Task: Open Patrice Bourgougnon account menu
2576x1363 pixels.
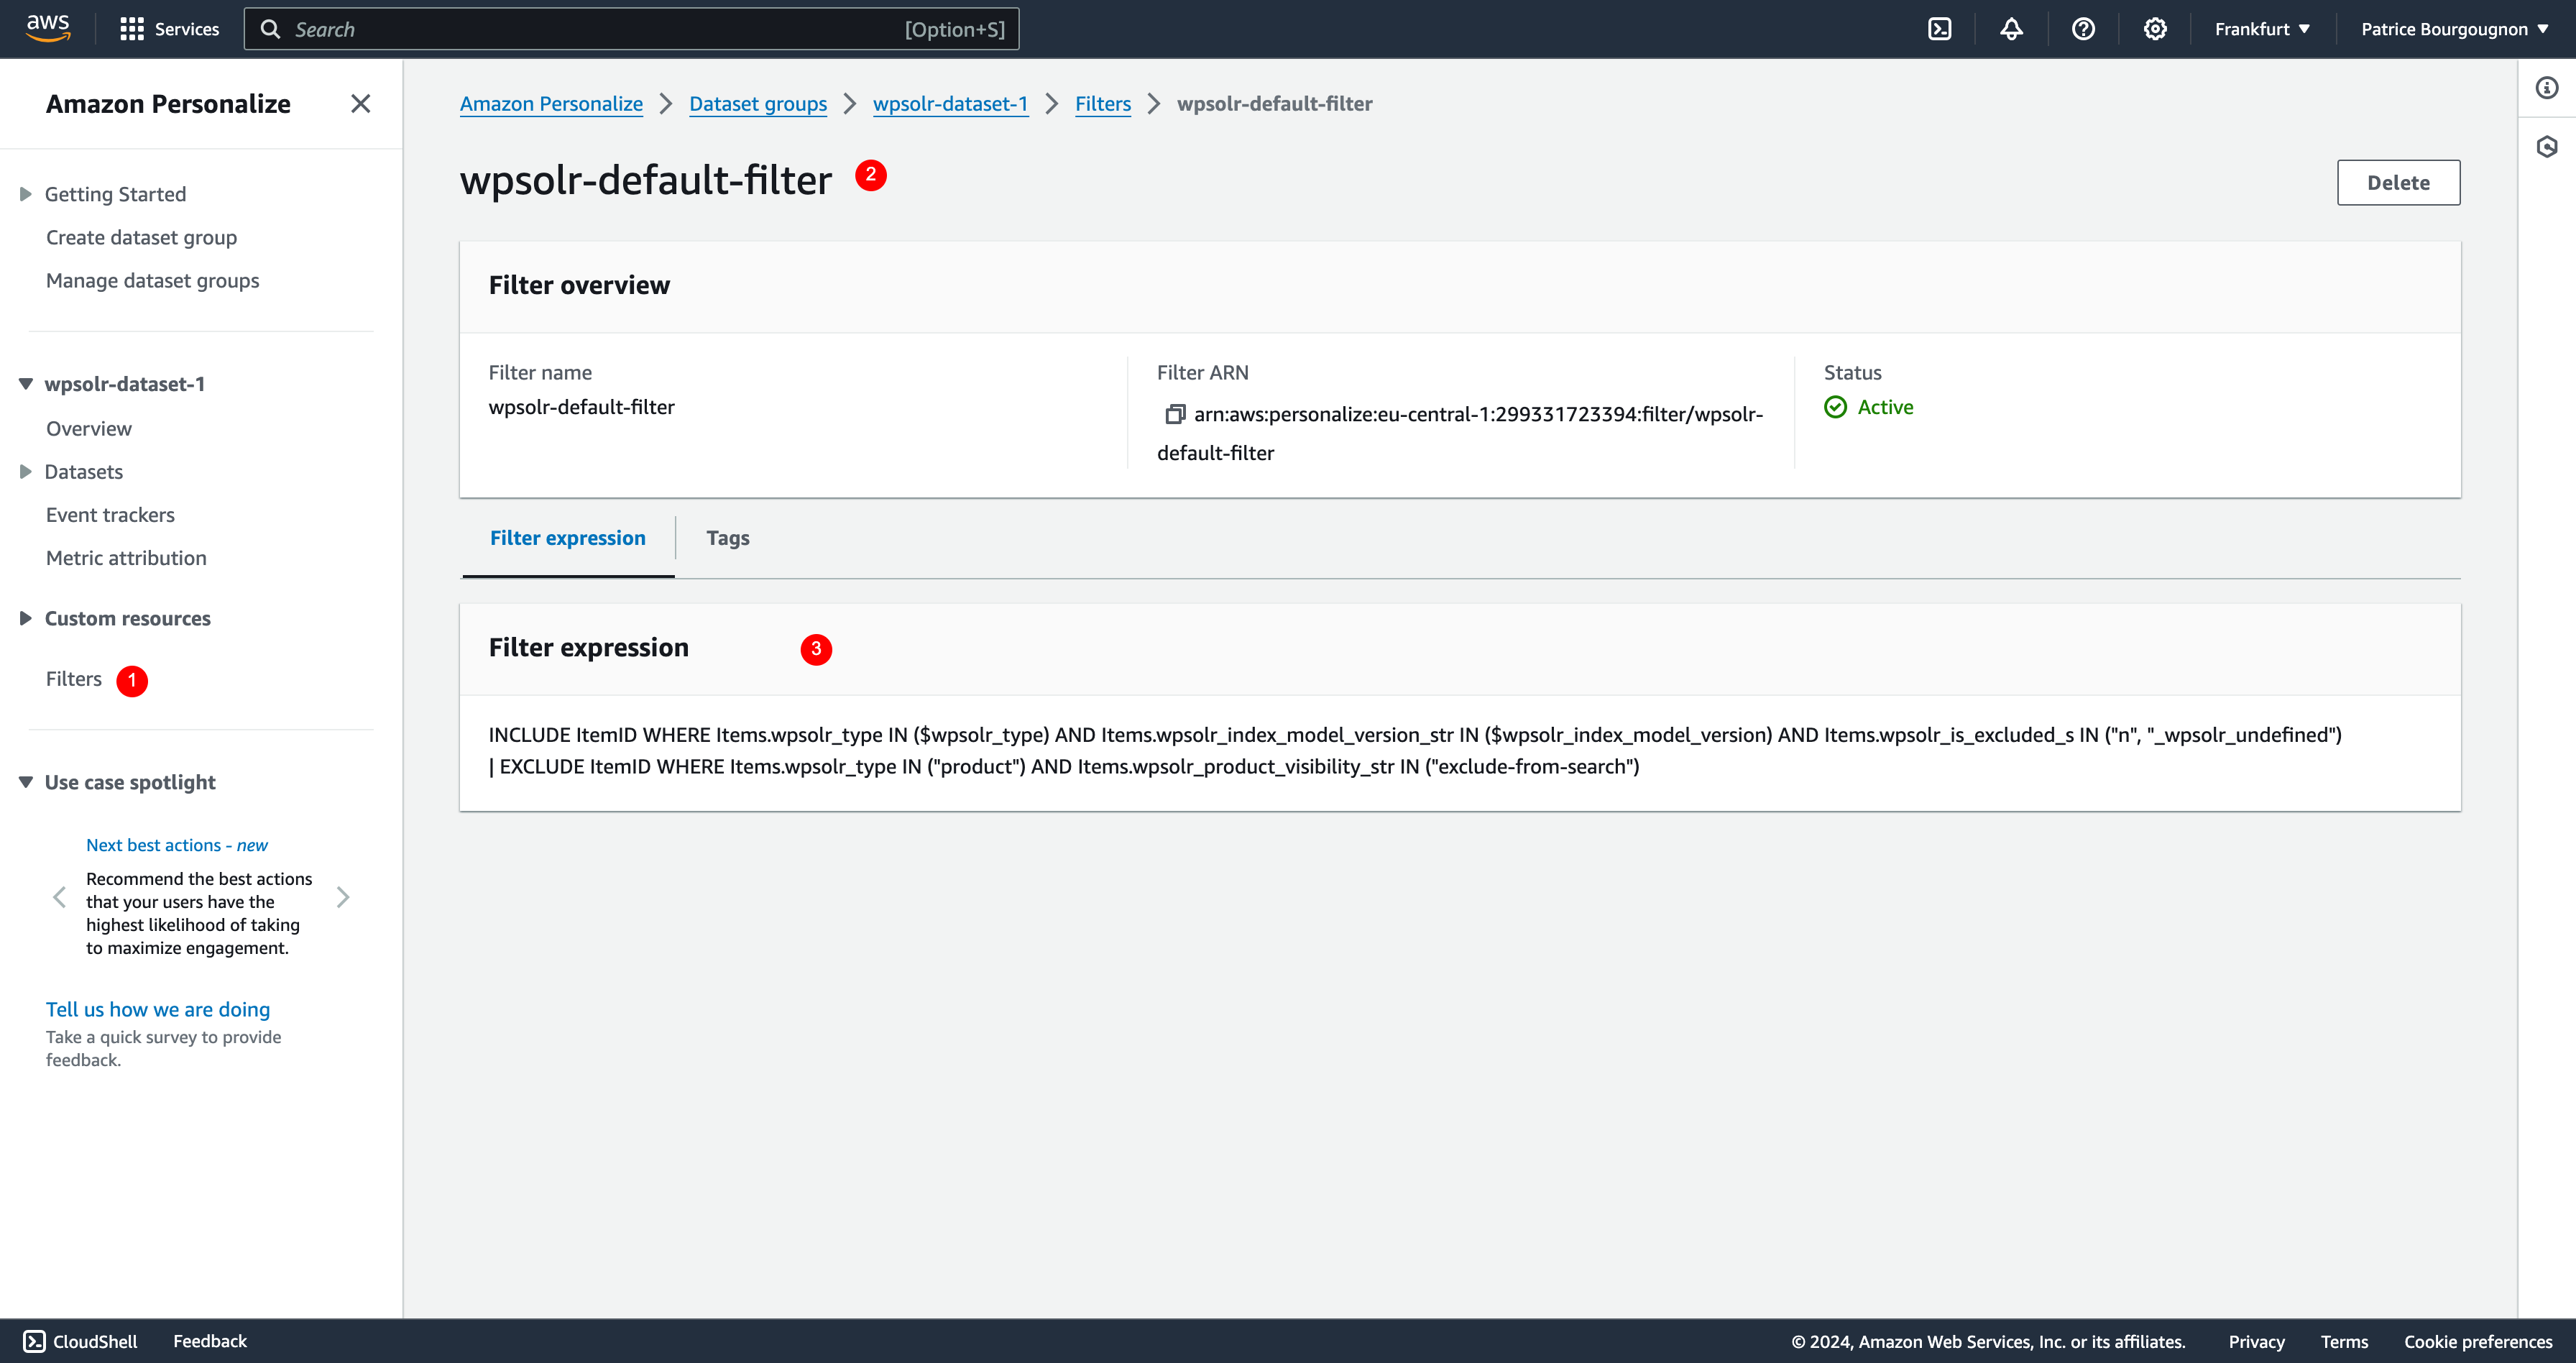Action: pos(2454,29)
